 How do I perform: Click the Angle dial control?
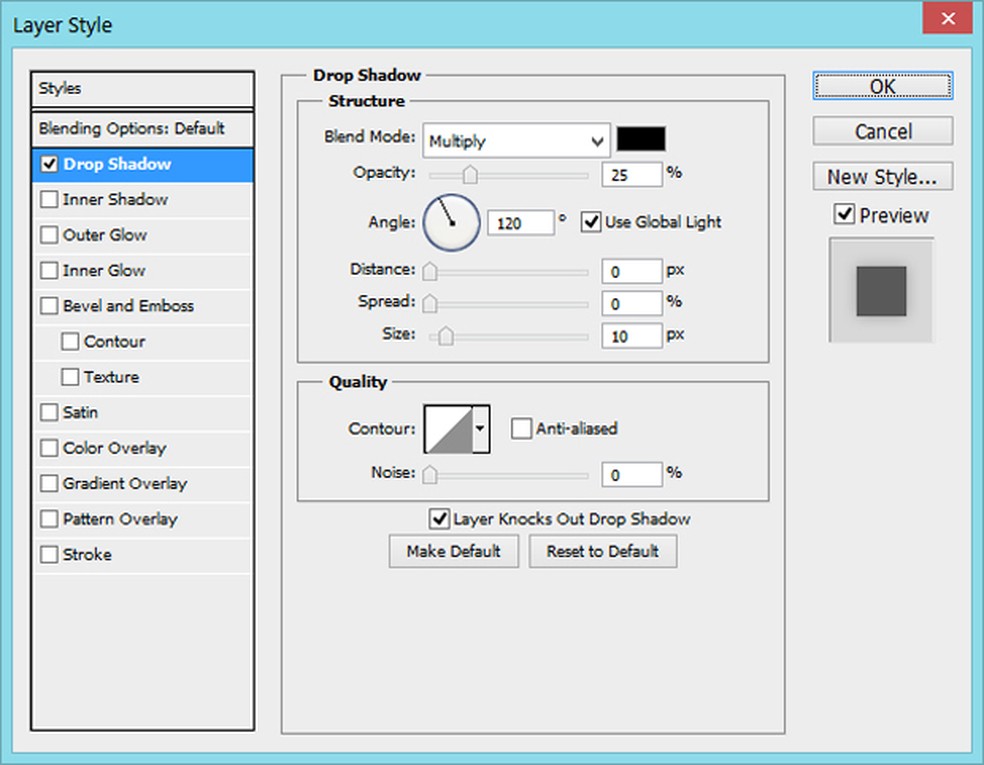coord(452,222)
